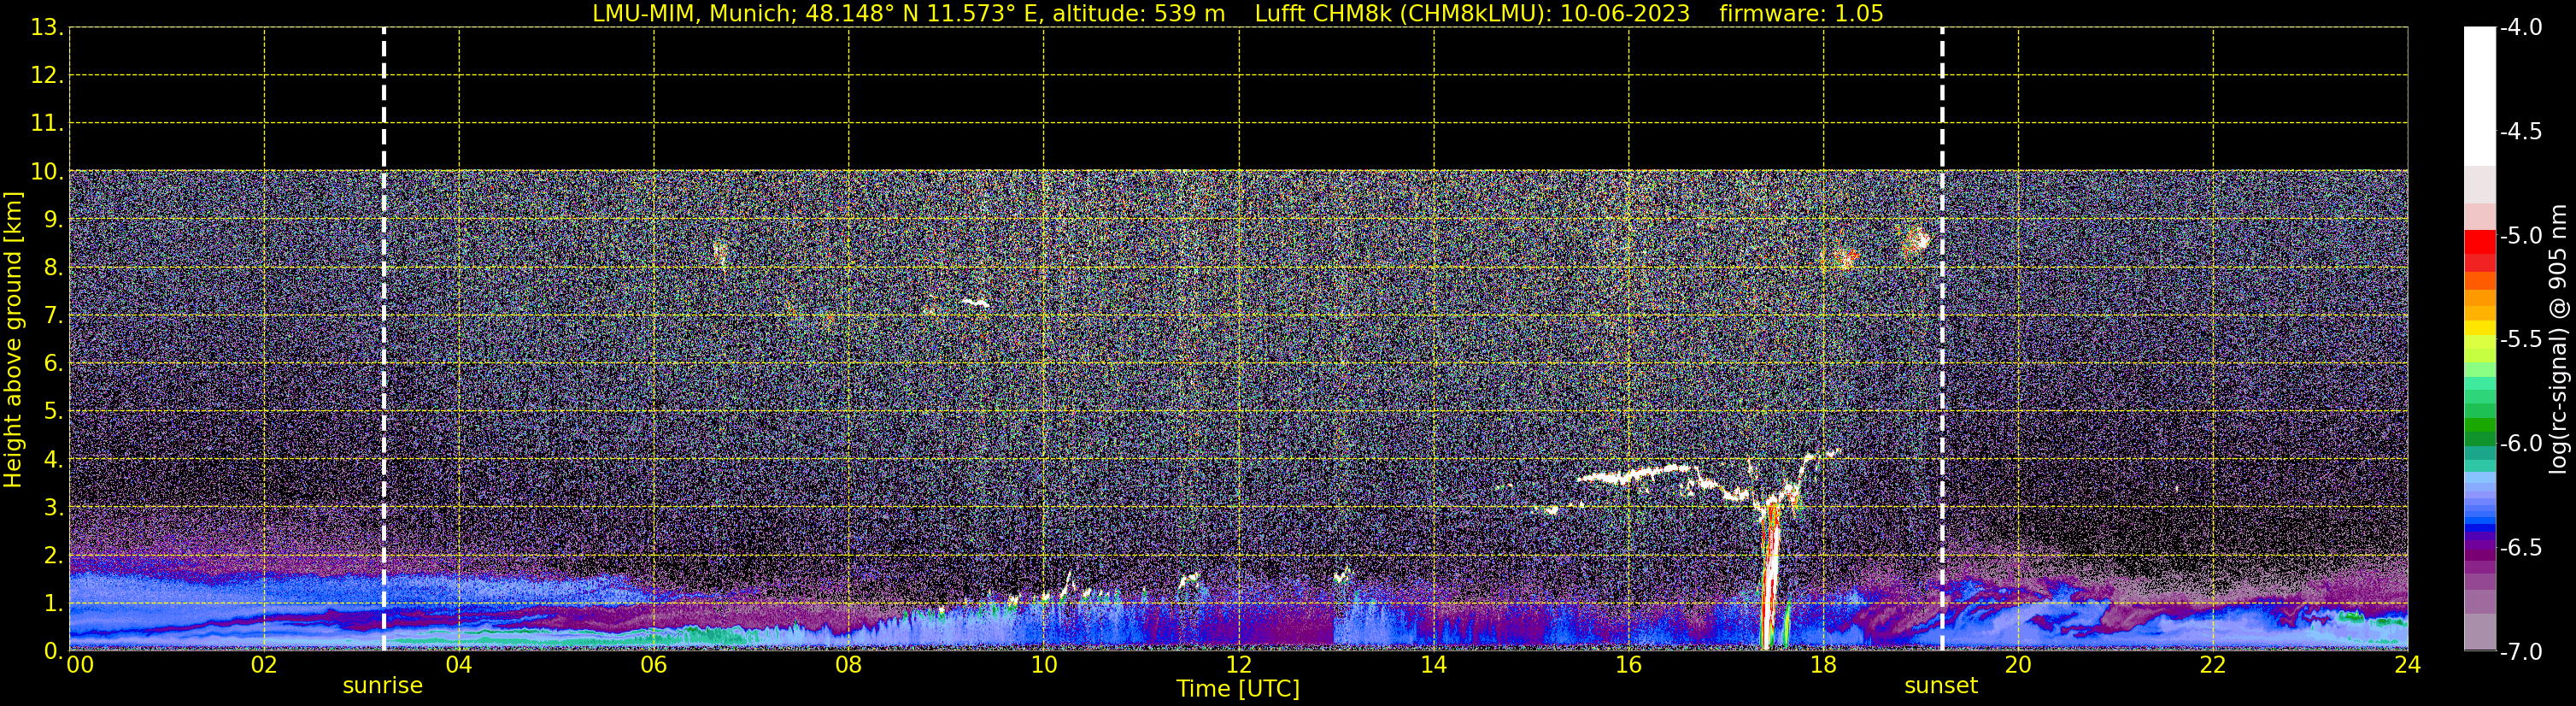Click the white top section of the colorbar

(x=2480, y=96)
